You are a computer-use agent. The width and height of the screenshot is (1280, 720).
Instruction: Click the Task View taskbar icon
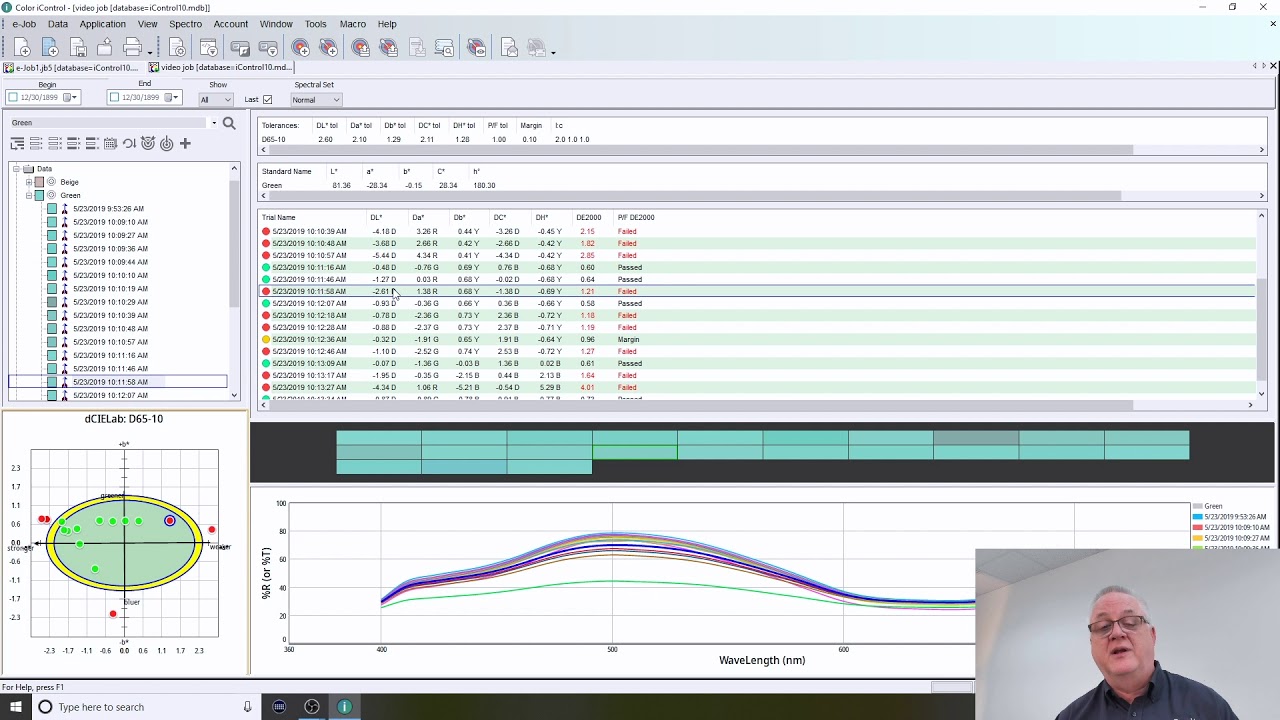pos(279,707)
